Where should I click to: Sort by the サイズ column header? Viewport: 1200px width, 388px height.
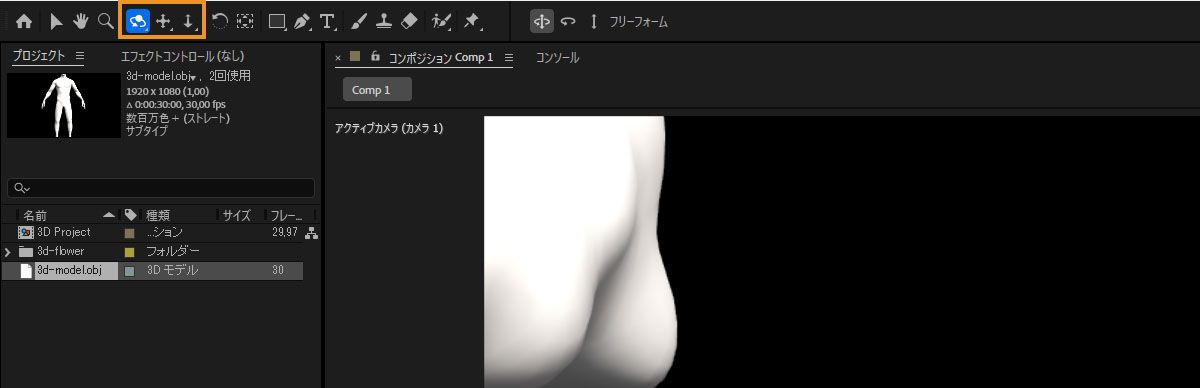click(236, 215)
